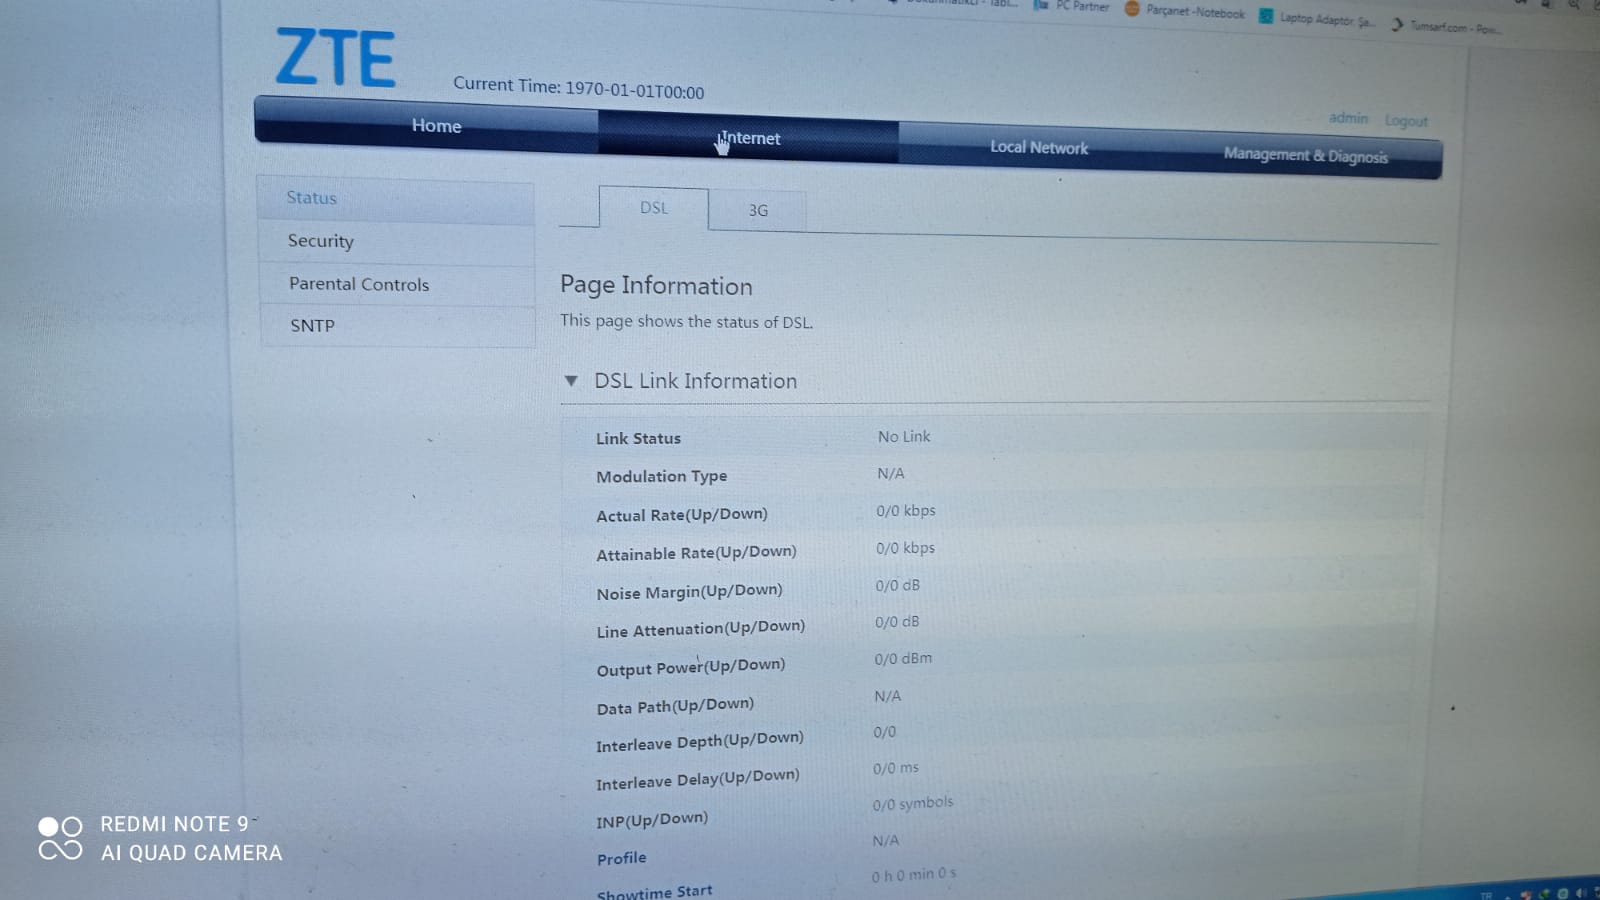
Task: Click the Noise Margin(Up/Down) label
Action: point(689,591)
